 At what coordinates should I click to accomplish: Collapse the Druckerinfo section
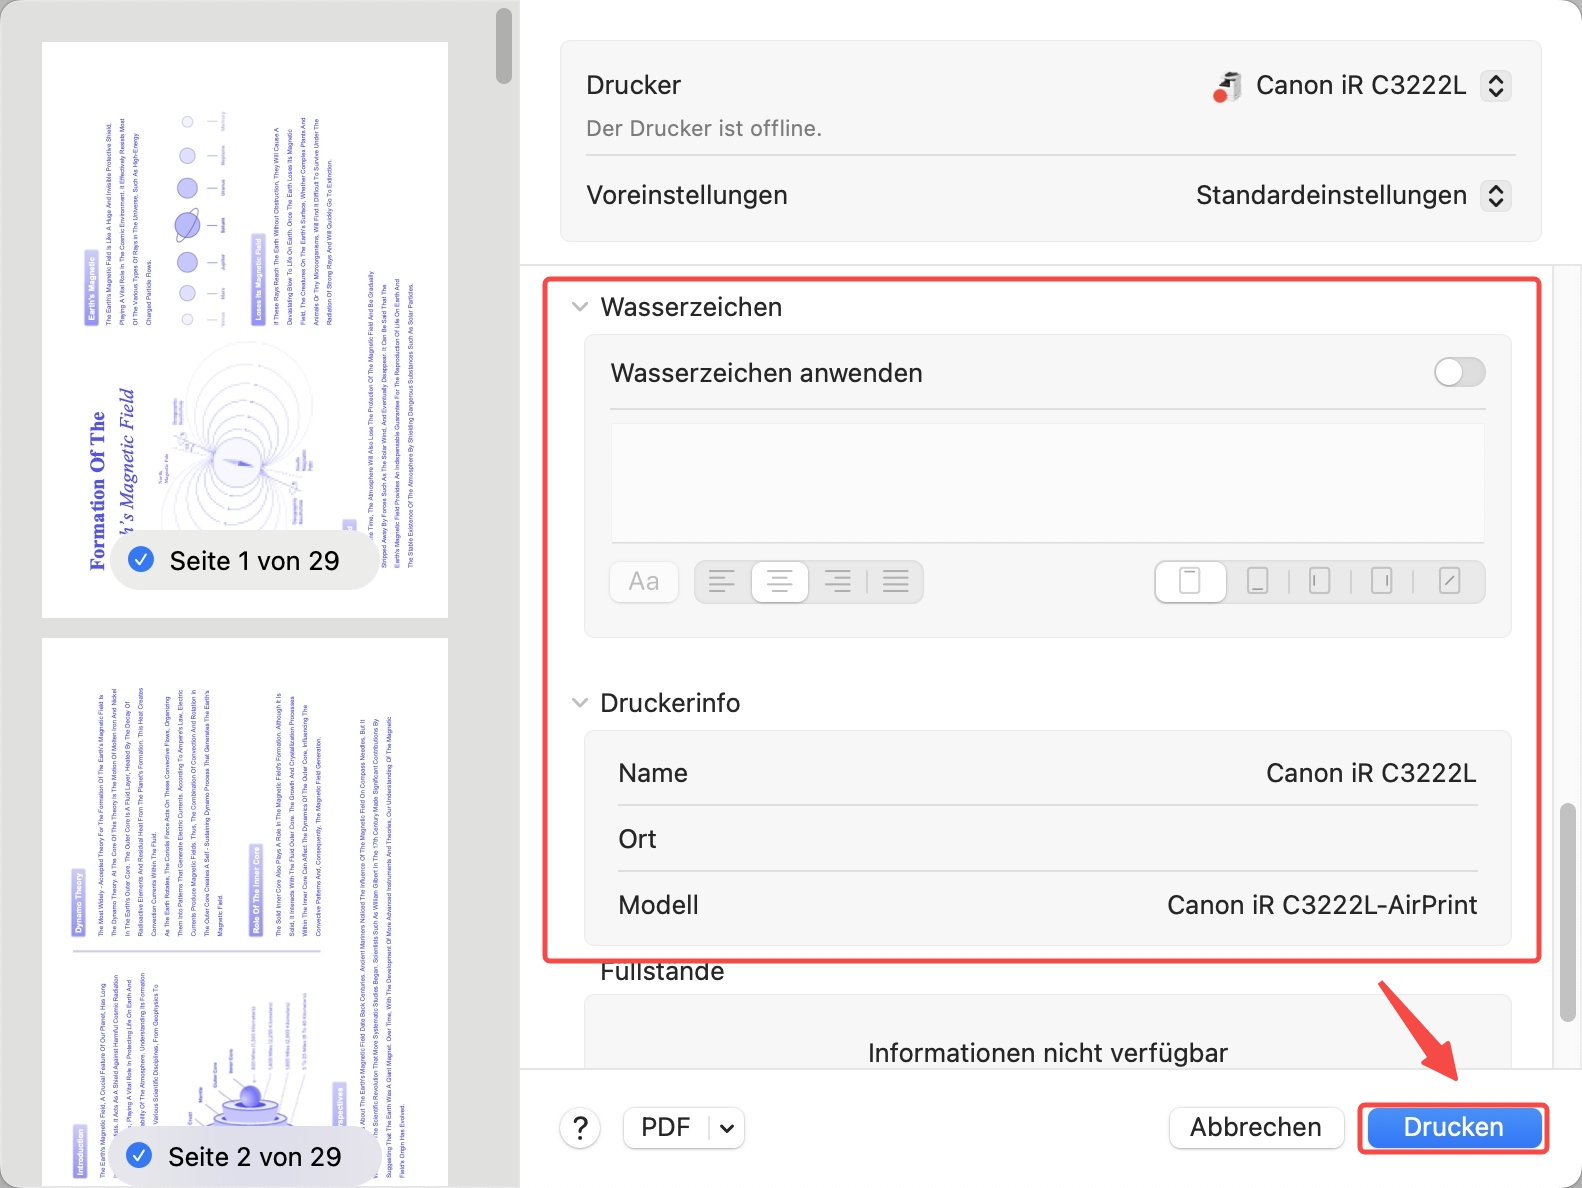(579, 703)
